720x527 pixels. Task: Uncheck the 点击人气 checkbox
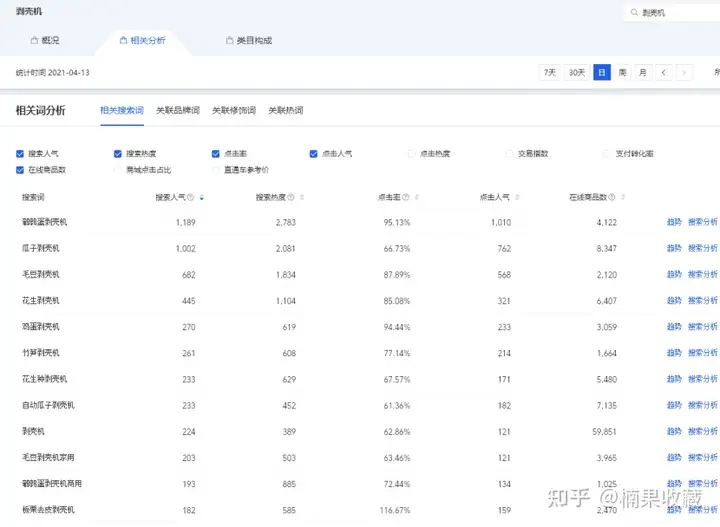point(314,154)
